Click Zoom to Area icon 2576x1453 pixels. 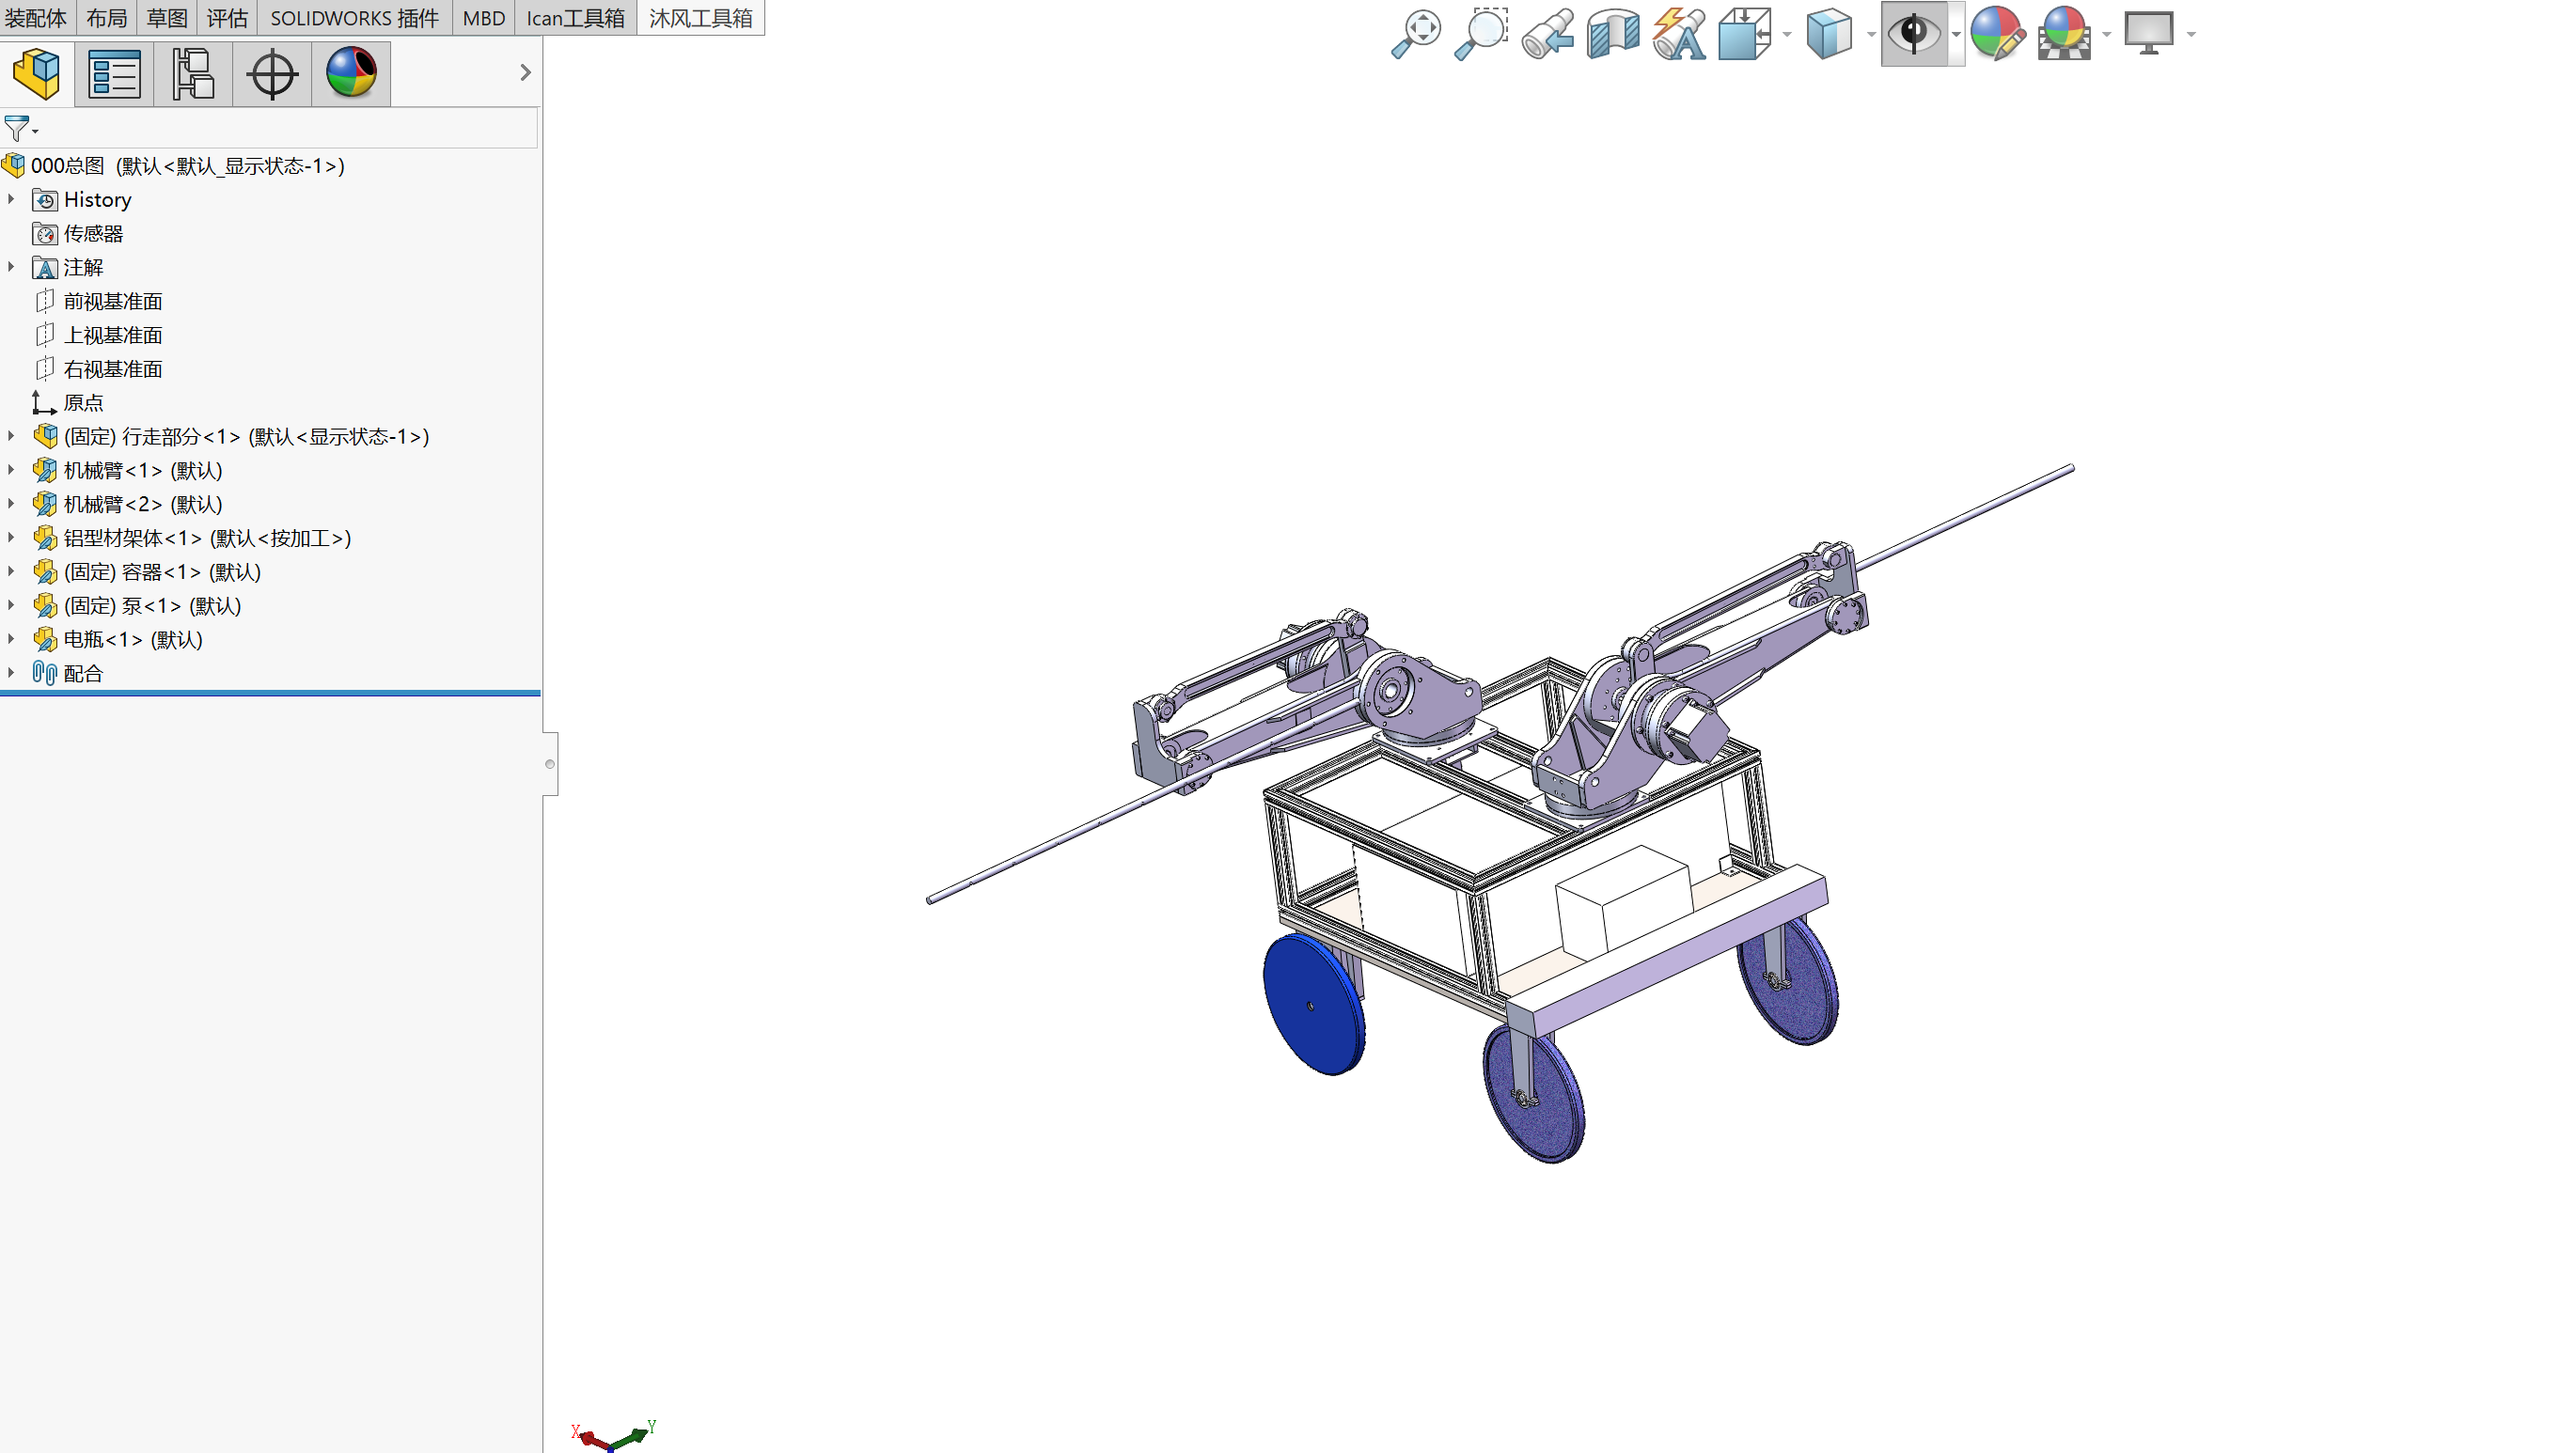tap(1480, 34)
